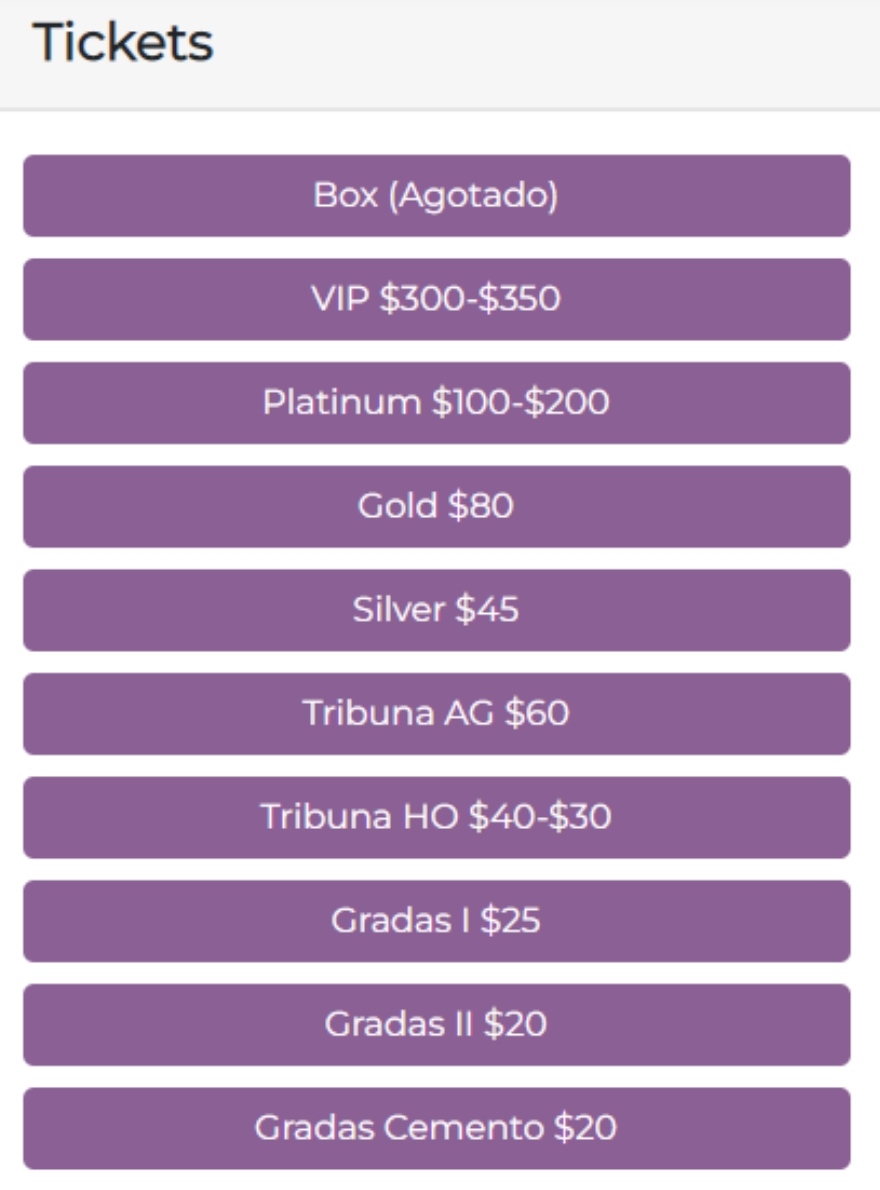Select the Gradas II $20 ticket button
The height and width of the screenshot is (1190, 880).
coord(436,1025)
